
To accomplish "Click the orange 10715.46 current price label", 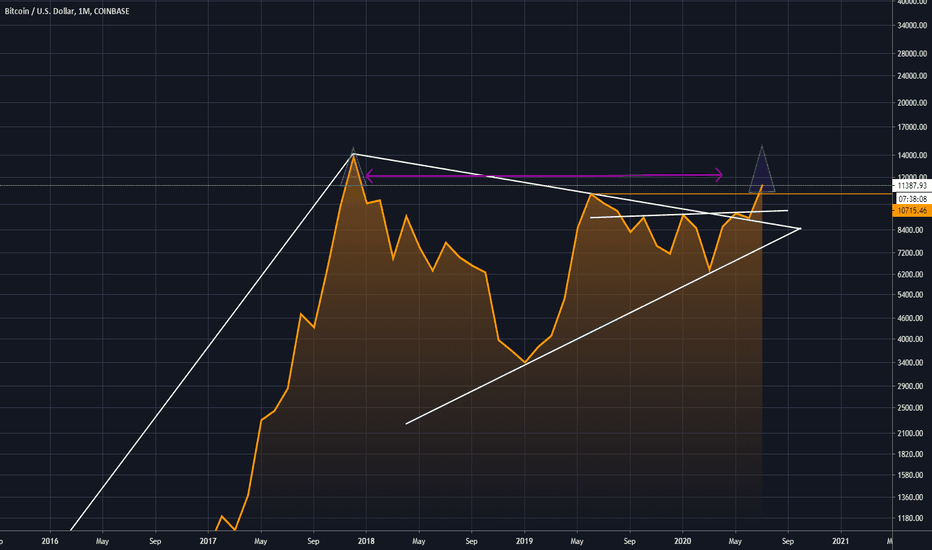I will point(912,210).
